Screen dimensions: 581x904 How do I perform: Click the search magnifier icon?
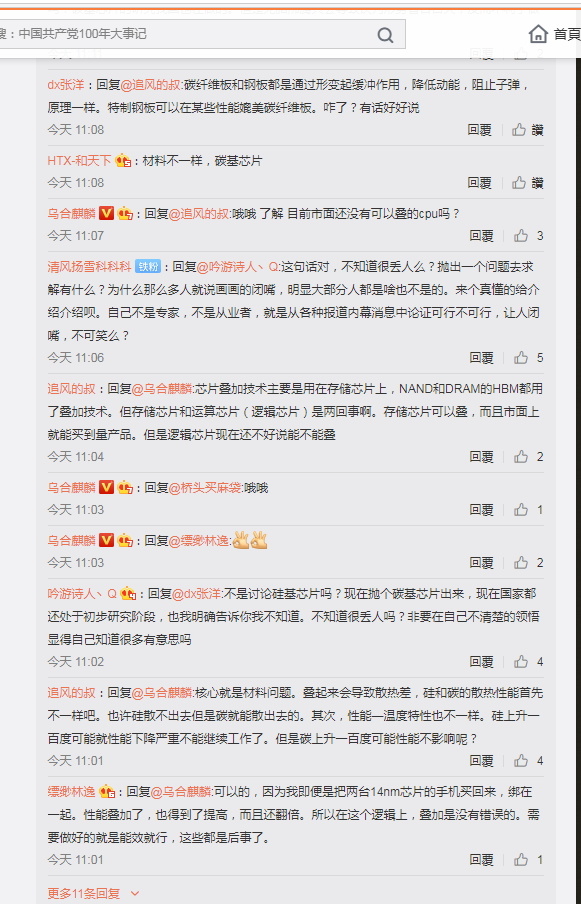point(385,35)
